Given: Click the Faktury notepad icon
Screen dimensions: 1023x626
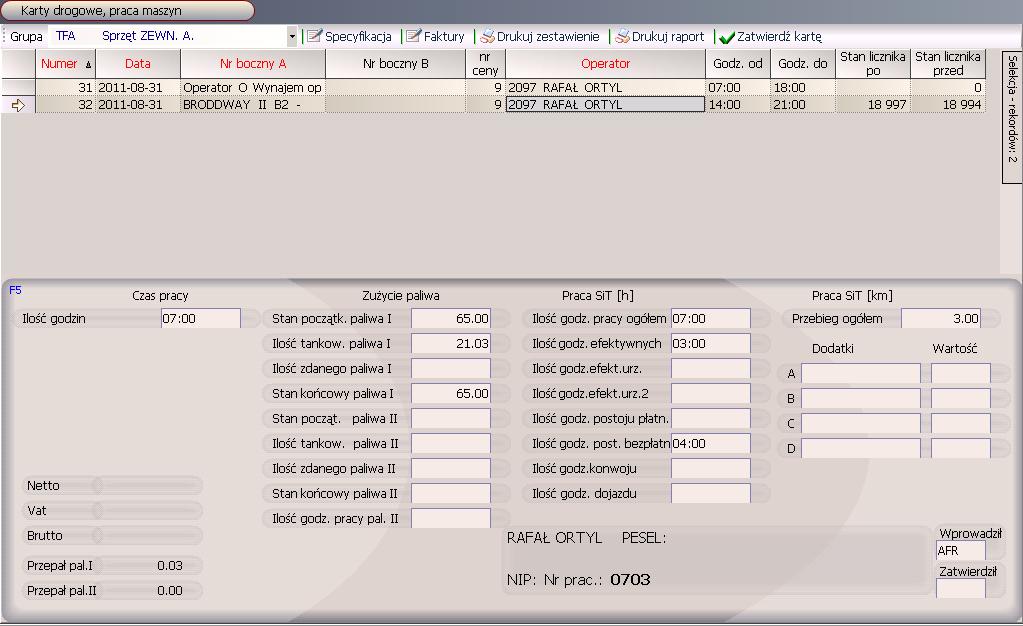Looking at the screenshot, I should tap(413, 37).
